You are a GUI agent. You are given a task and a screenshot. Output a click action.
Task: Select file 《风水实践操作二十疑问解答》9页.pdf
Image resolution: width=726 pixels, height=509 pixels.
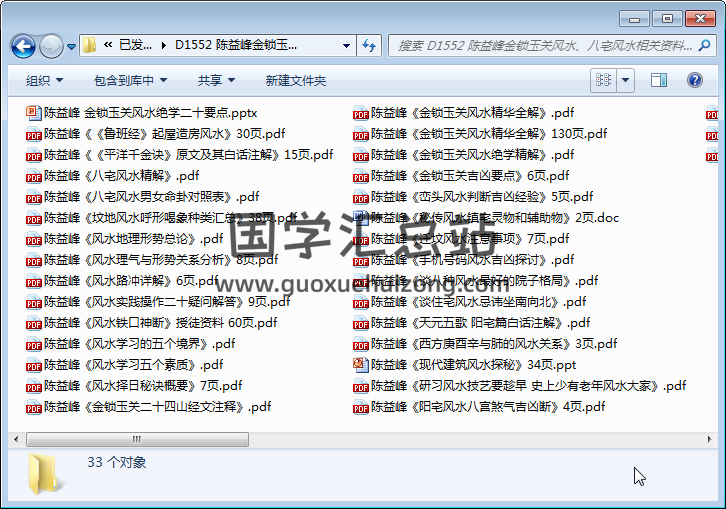158,302
